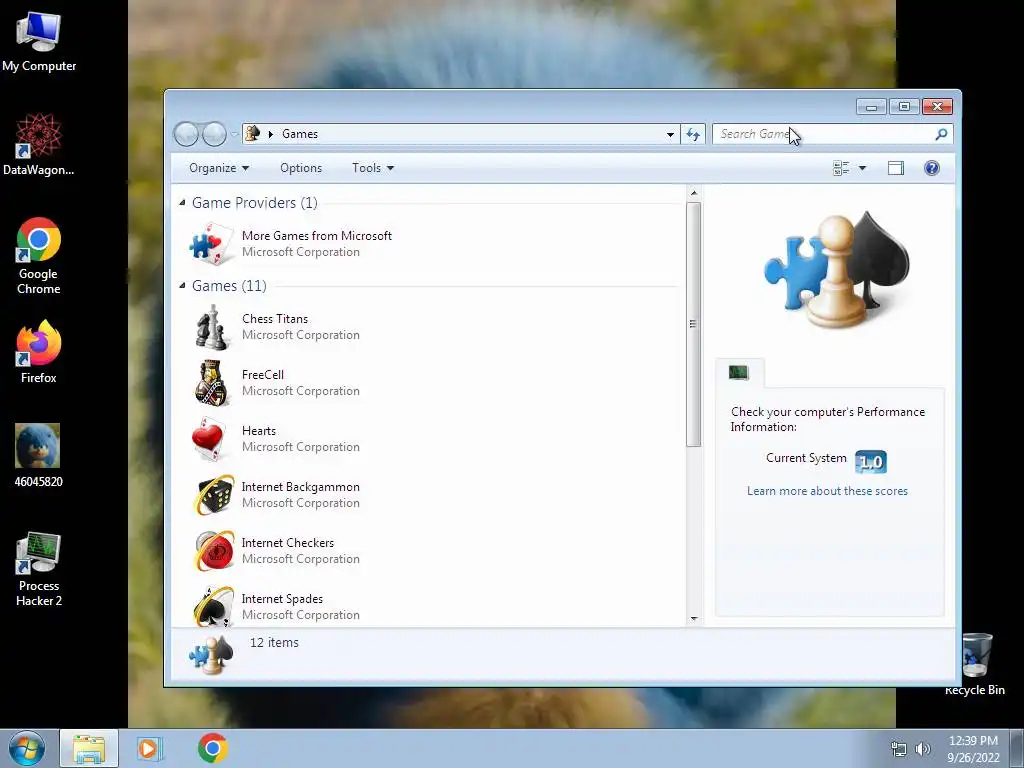
Task: Click the refresh button beside address bar
Action: 692,135
